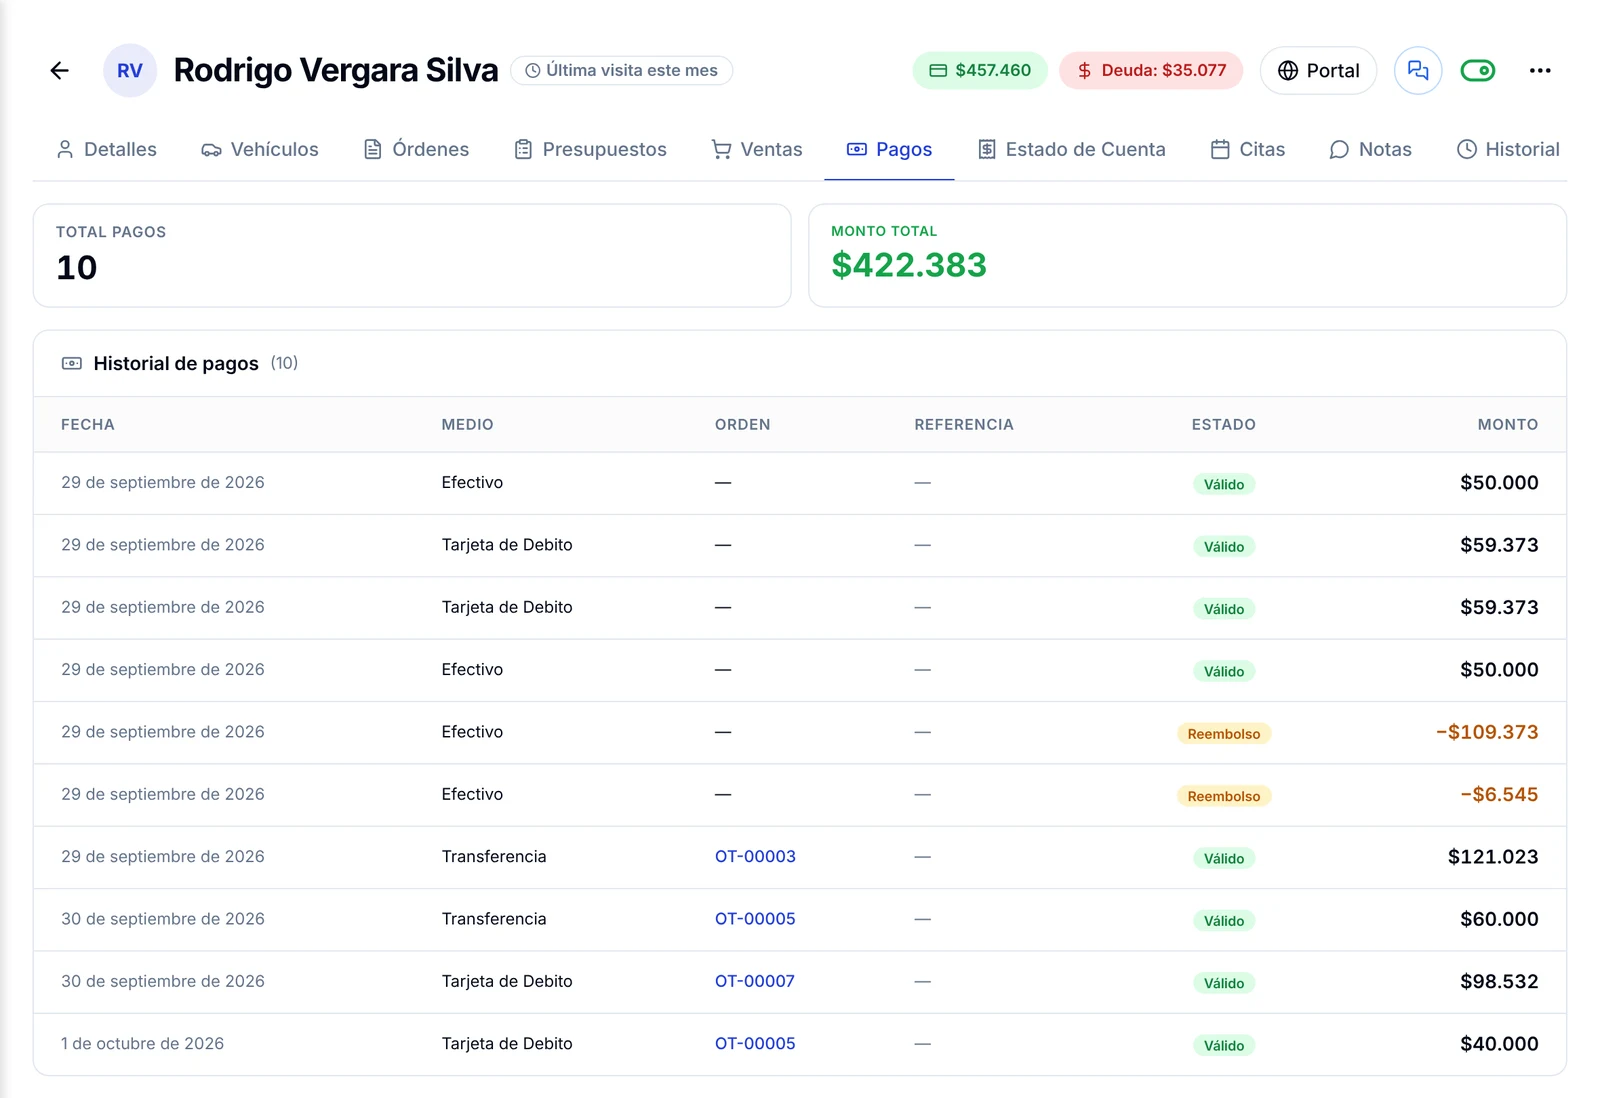Click the MONTO column header
1600x1098 pixels.
[1508, 425]
